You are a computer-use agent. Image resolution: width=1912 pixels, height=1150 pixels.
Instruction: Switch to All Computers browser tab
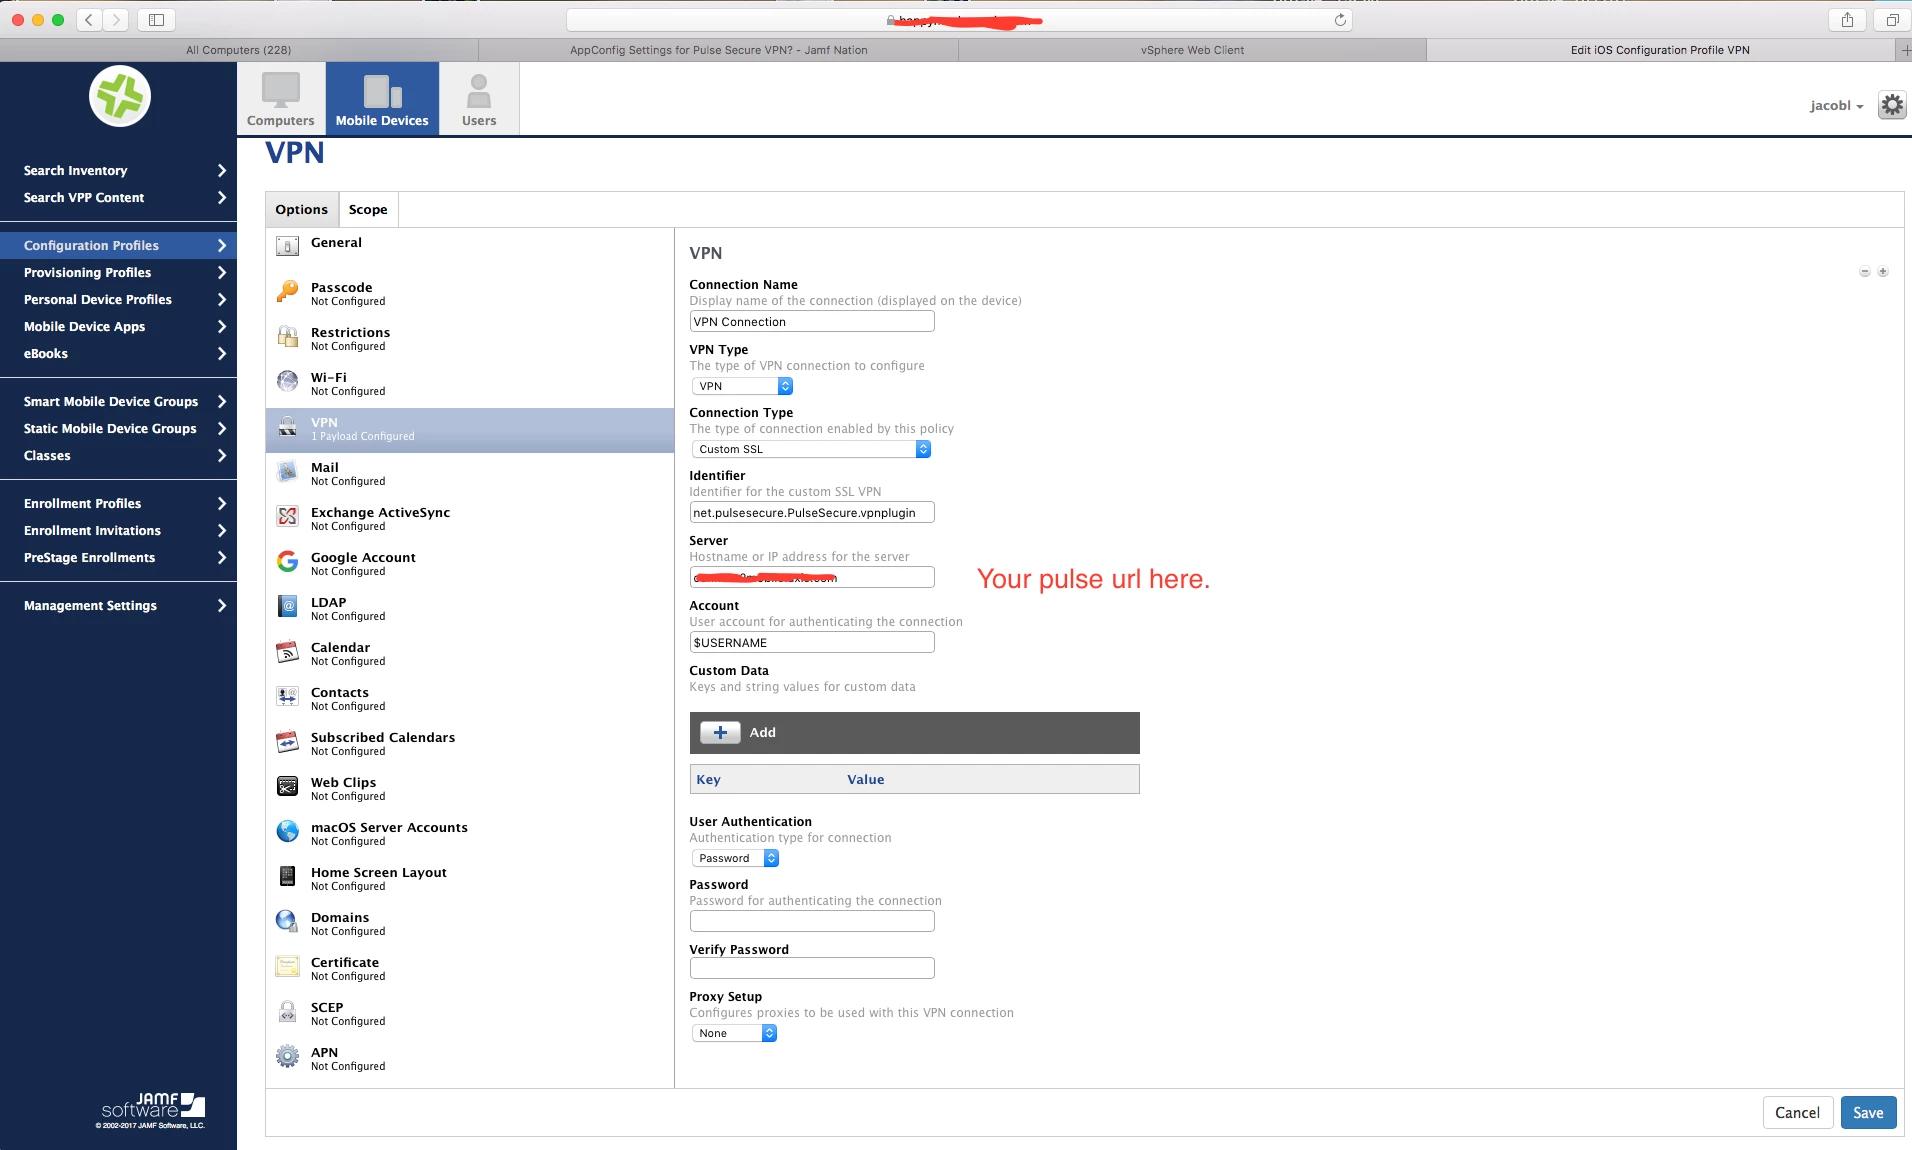coord(239,50)
